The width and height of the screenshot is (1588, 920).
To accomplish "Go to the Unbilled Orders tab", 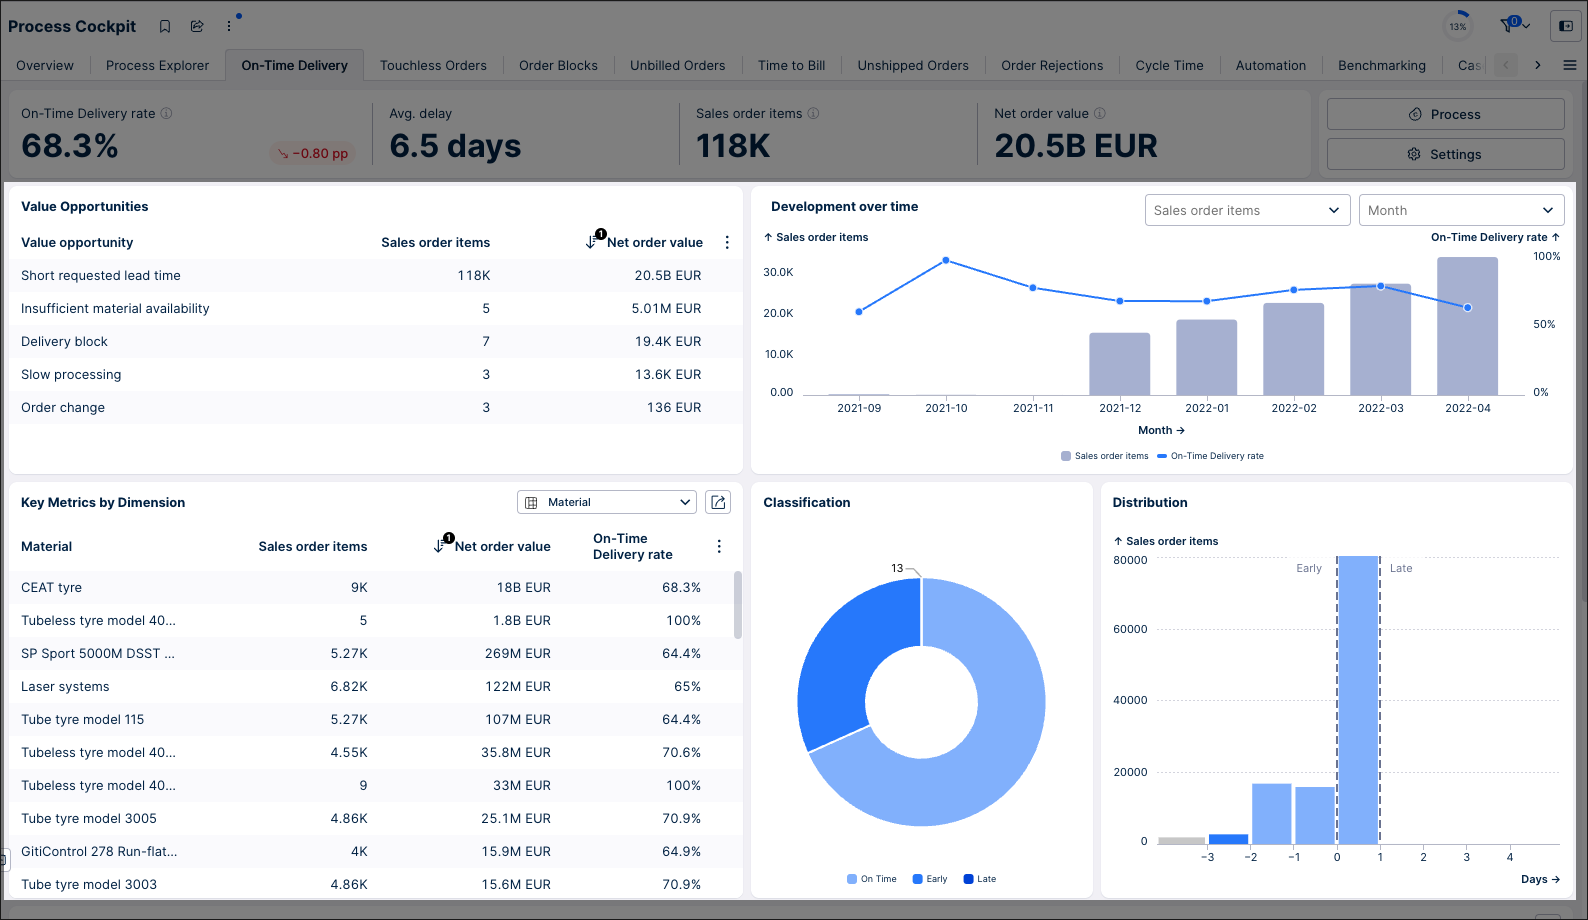I will (x=677, y=65).
